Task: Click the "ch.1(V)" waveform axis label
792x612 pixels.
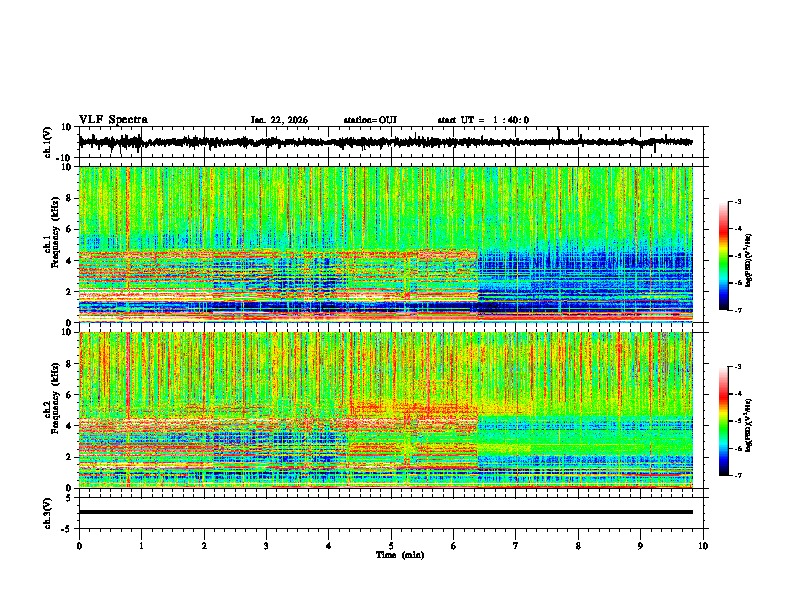Action: click(x=48, y=142)
